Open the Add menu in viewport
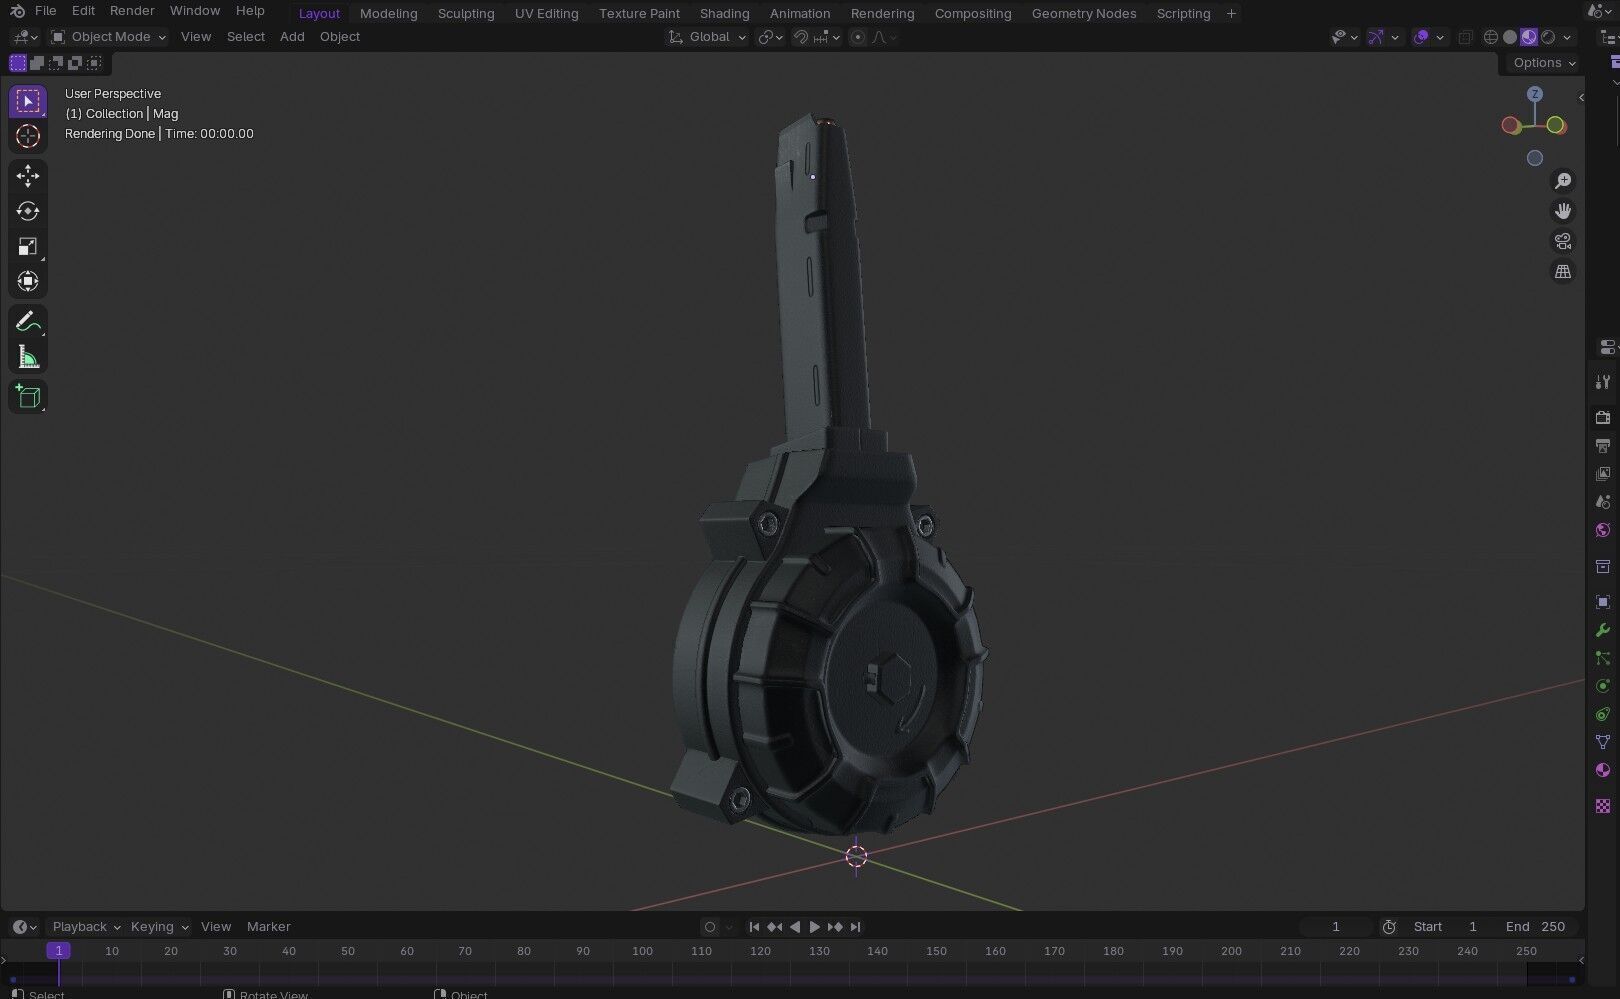1620x999 pixels. [x=292, y=37]
